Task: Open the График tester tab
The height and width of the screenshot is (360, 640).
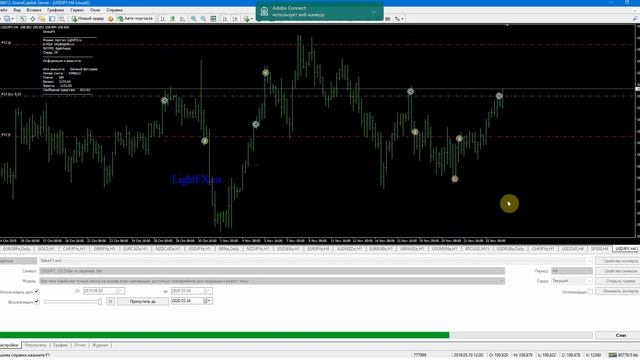Action: click(x=60, y=345)
